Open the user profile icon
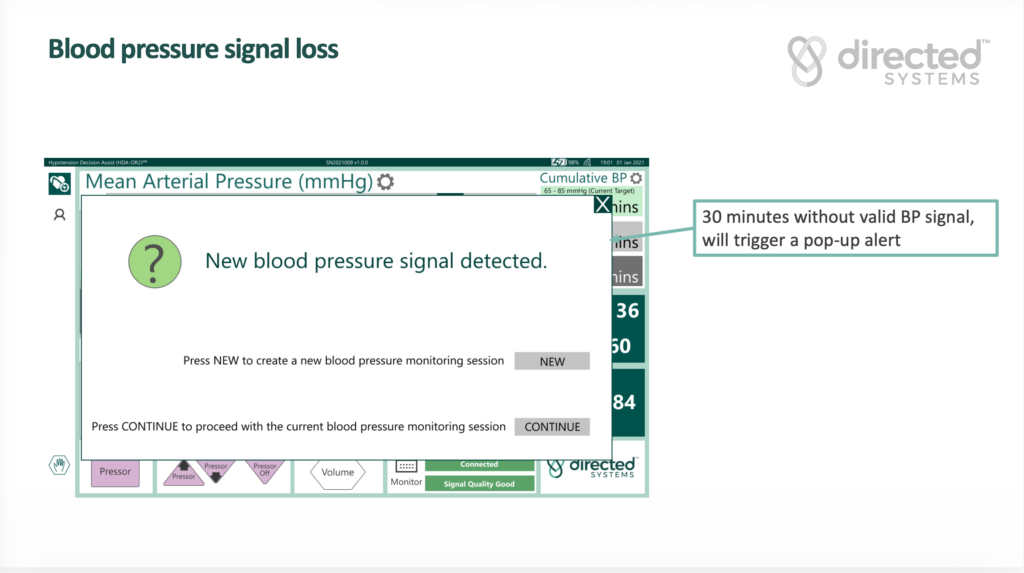 (59, 214)
